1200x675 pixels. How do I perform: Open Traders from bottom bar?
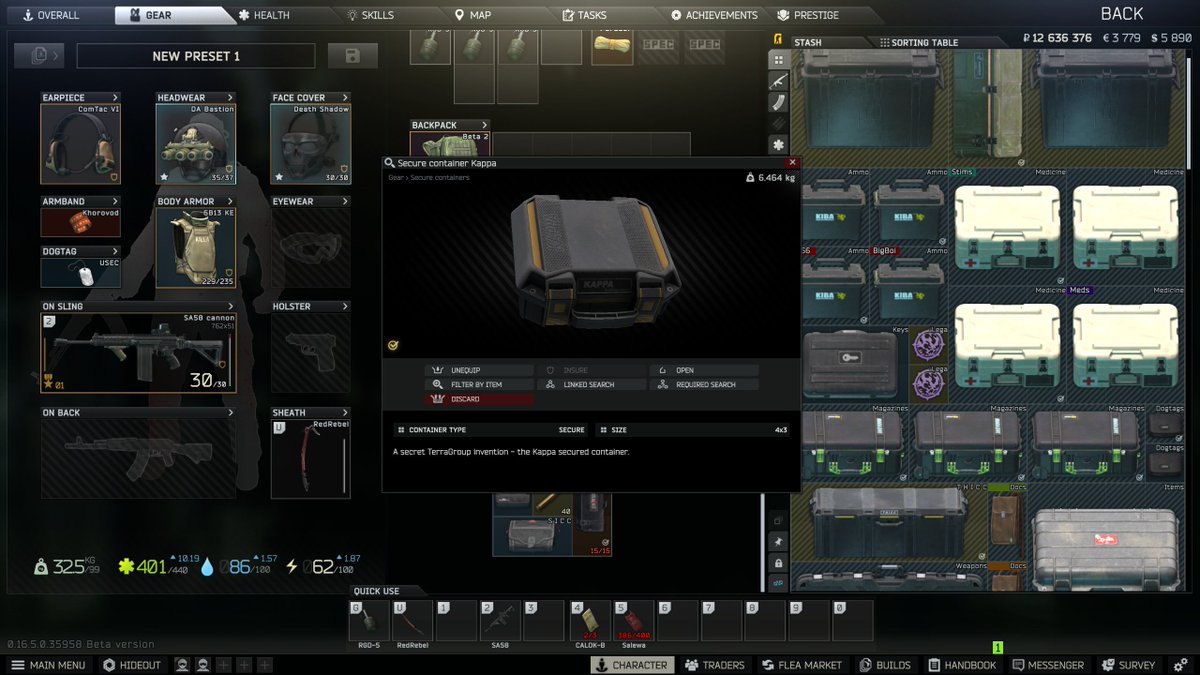tap(715, 665)
